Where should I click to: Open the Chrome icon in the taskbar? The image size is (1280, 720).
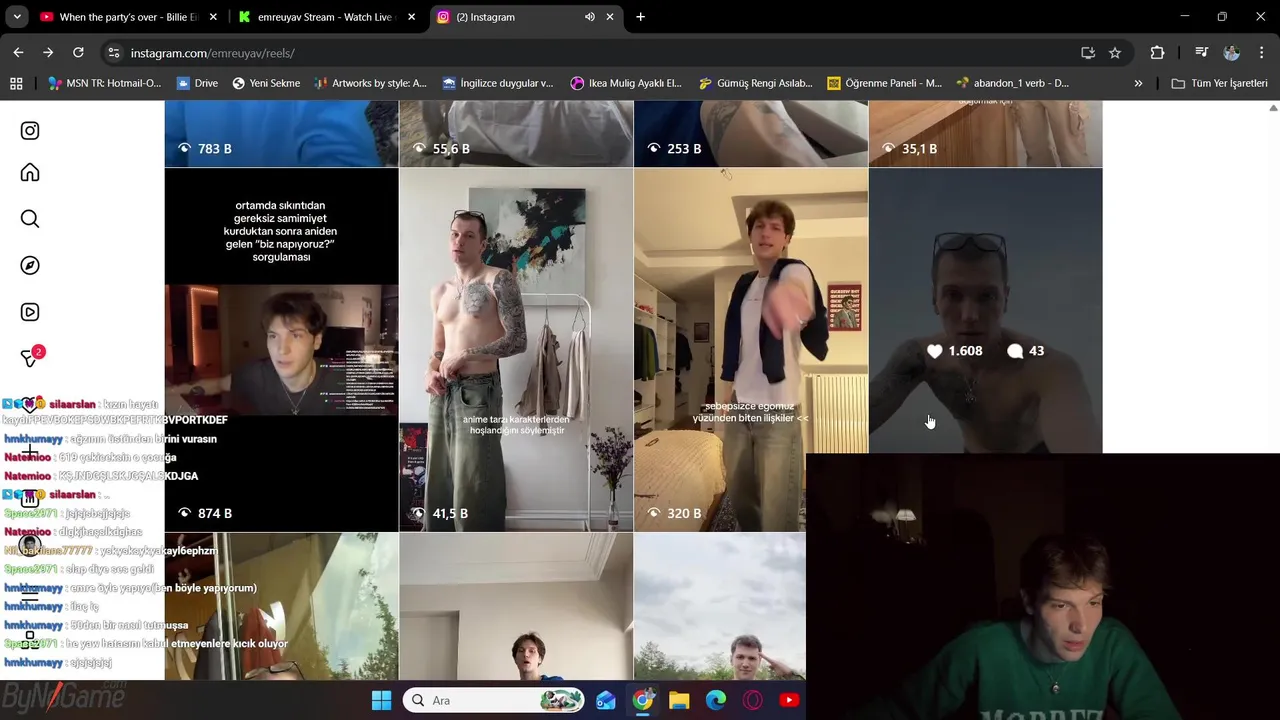pyautogui.click(x=643, y=700)
